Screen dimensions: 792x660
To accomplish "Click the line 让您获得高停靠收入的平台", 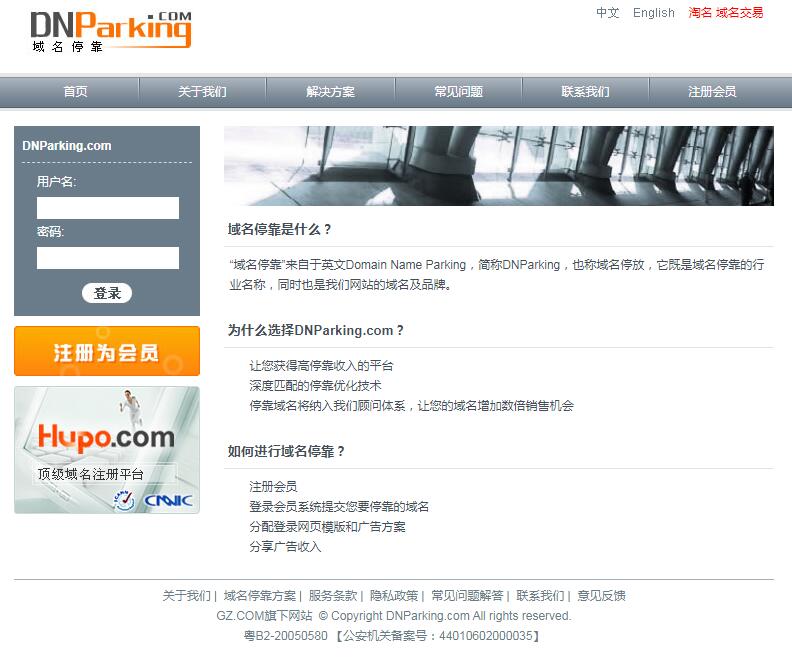I will [321, 366].
